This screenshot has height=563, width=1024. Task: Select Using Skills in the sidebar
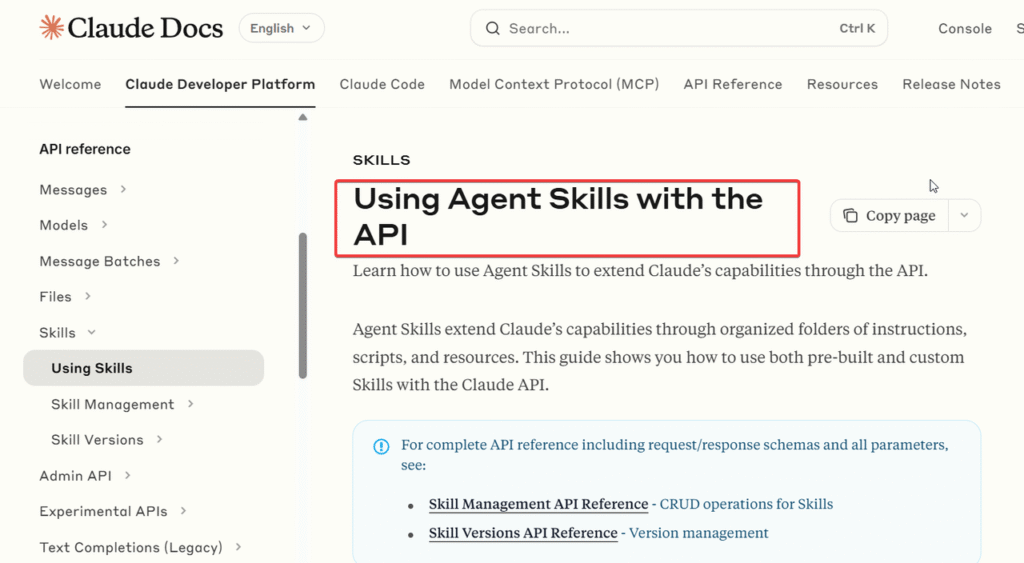click(x=92, y=369)
